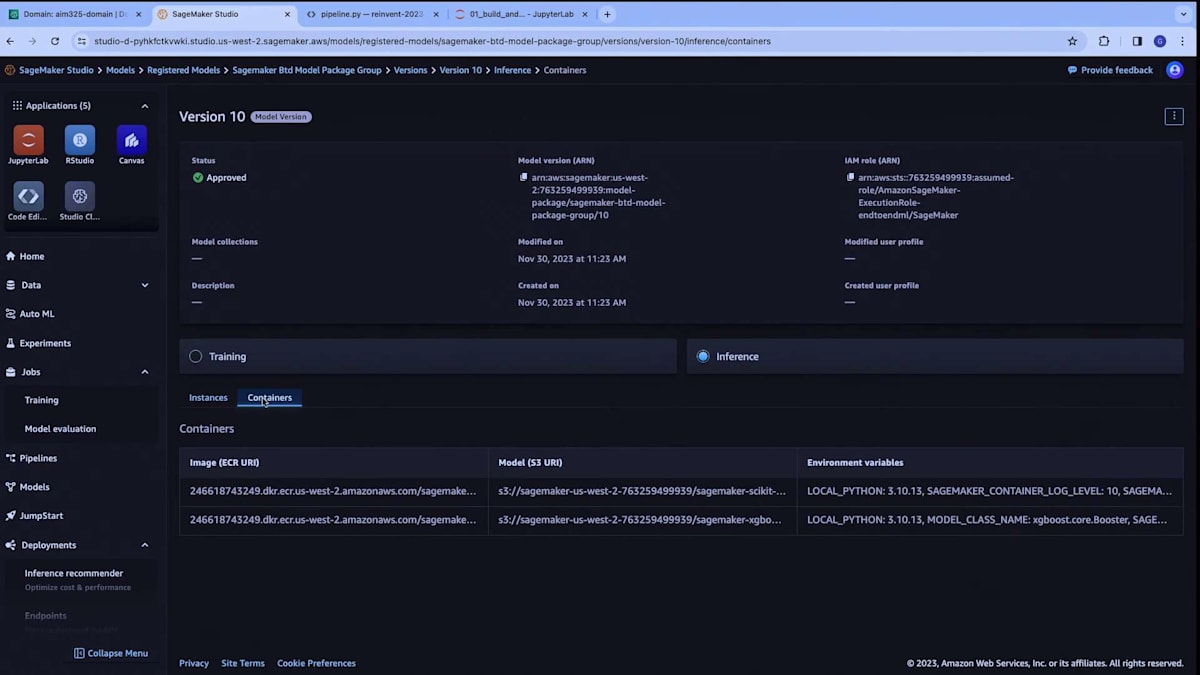Screen dimensions: 1200x675
Task: Open Model evaluation under Jobs
Action: (61, 429)
